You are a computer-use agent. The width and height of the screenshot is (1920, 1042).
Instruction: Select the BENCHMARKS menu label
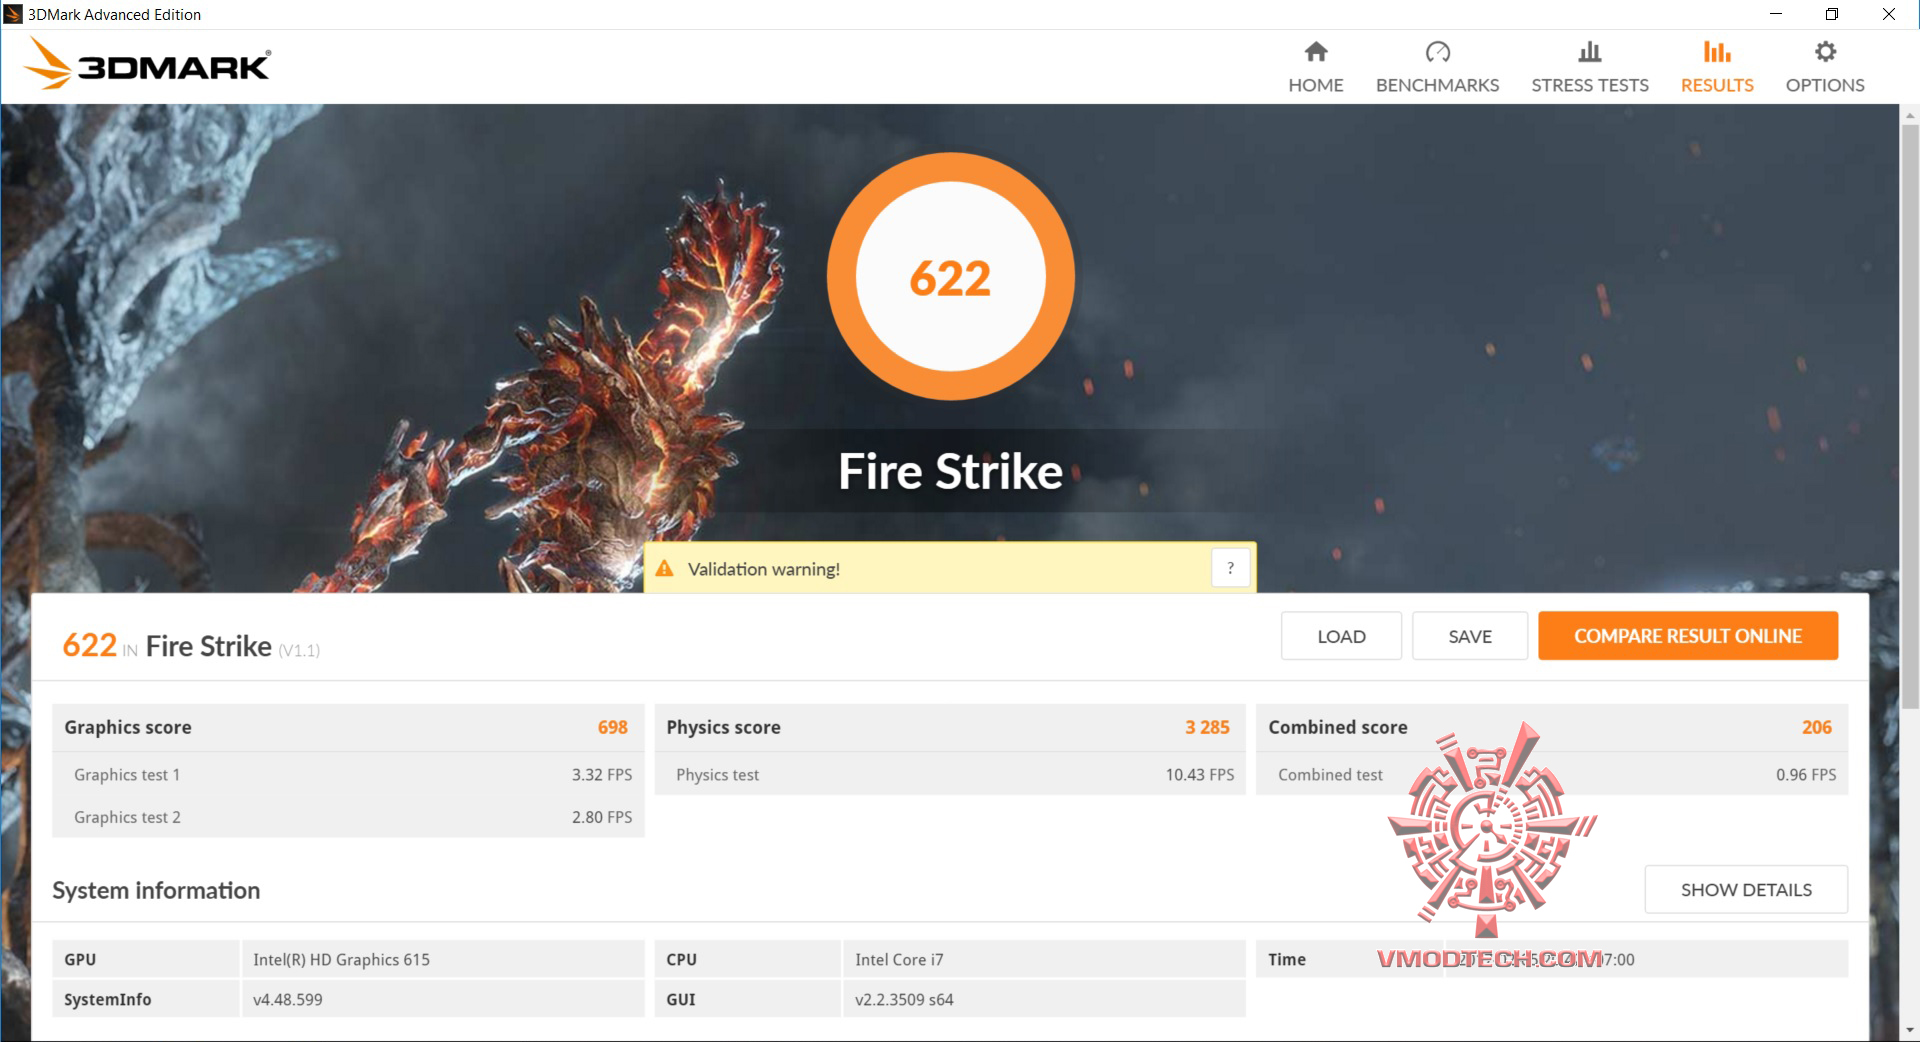[1437, 85]
